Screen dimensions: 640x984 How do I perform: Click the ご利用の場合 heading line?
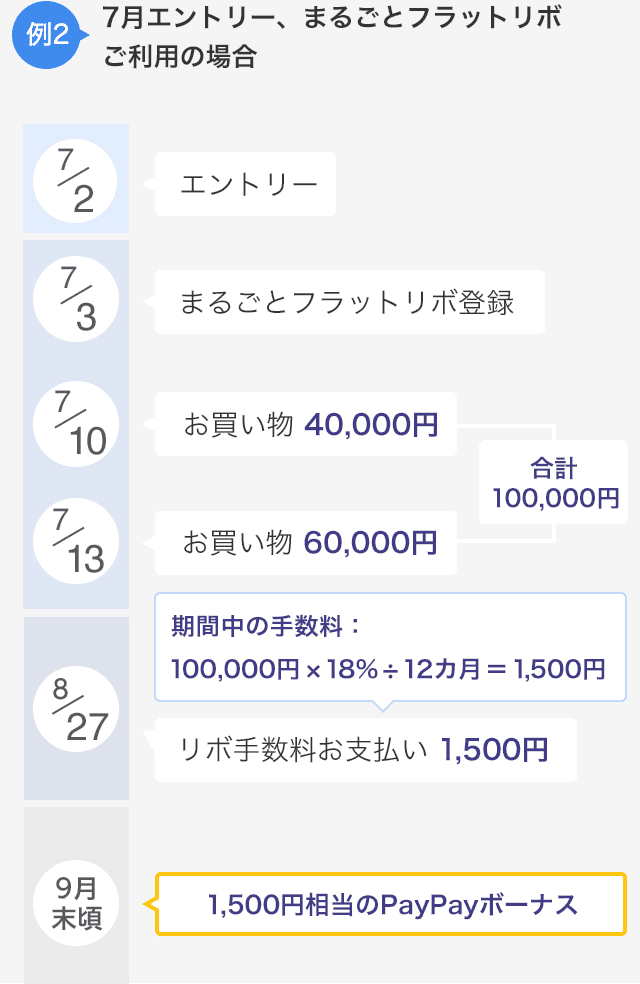(x=180, y=56)
